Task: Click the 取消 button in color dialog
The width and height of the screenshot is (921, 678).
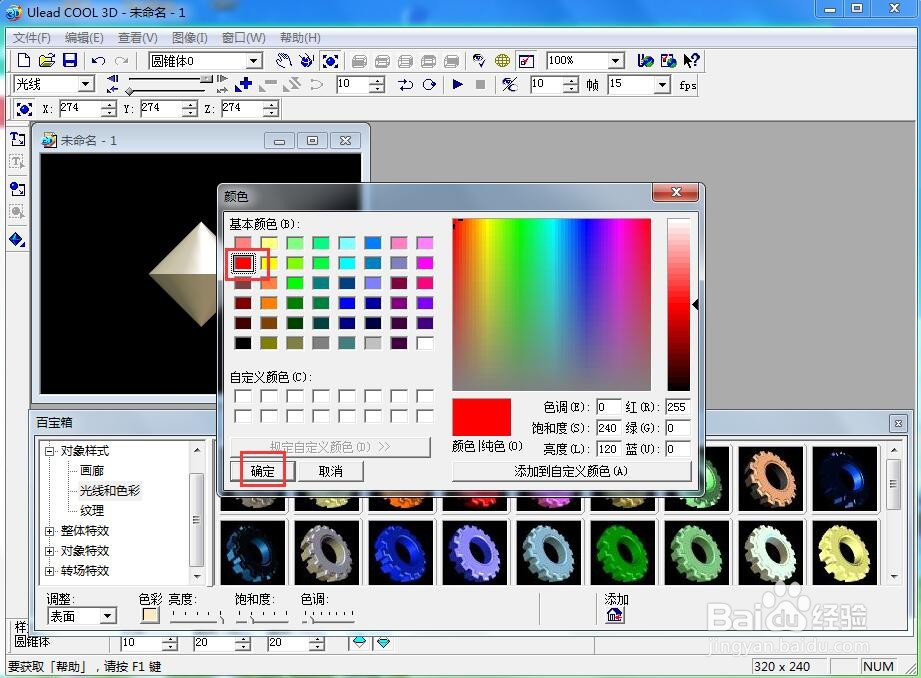Action: pos(331,471)
